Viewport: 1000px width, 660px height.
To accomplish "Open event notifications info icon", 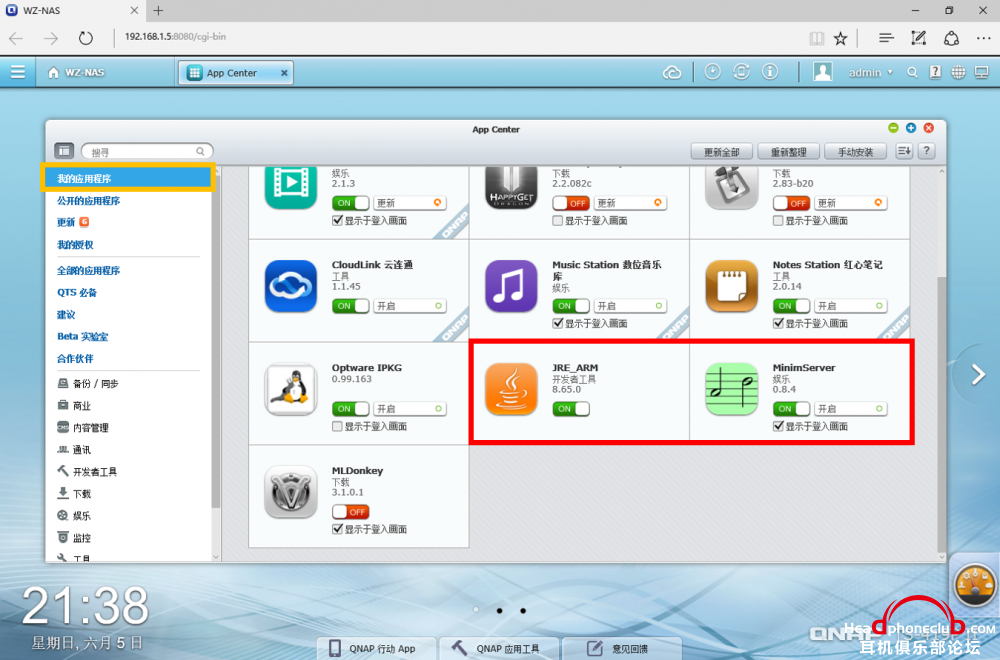I will 770,72.
